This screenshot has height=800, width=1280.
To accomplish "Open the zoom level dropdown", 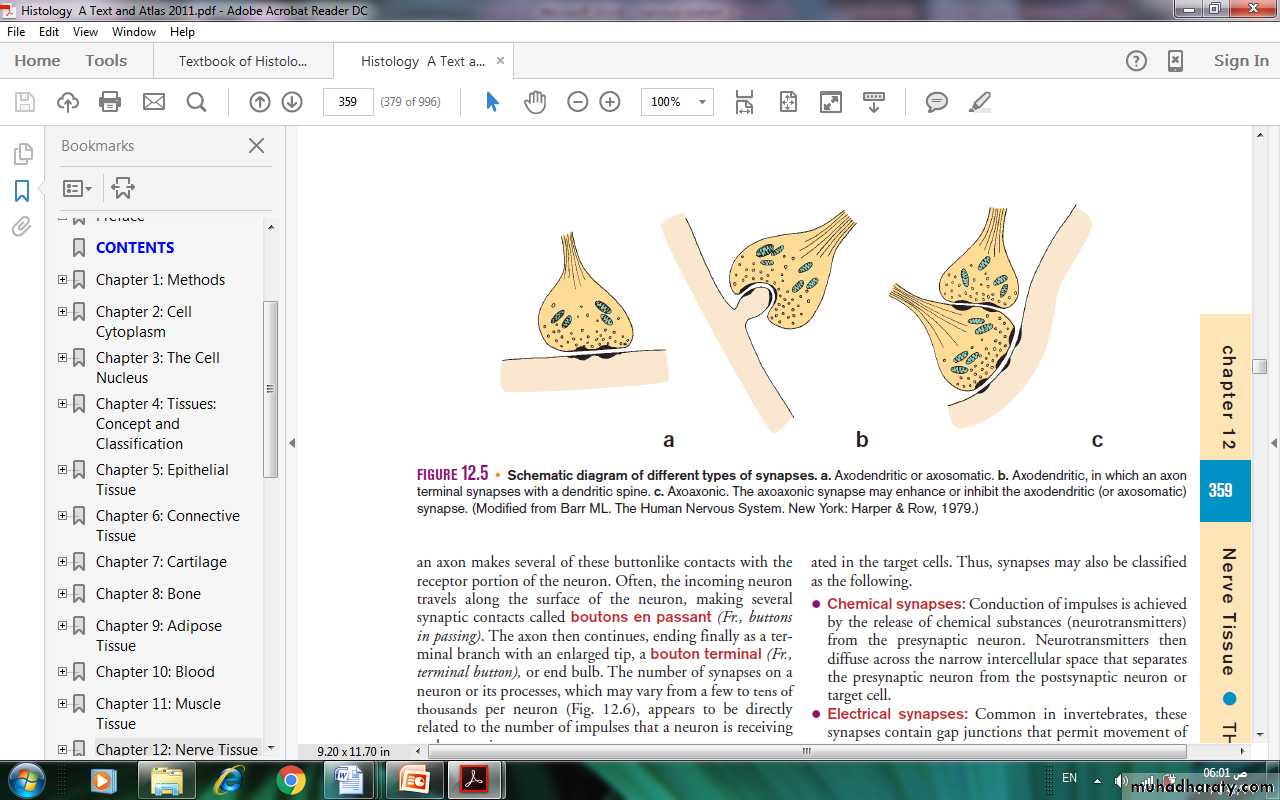I will tap(702, 102).
